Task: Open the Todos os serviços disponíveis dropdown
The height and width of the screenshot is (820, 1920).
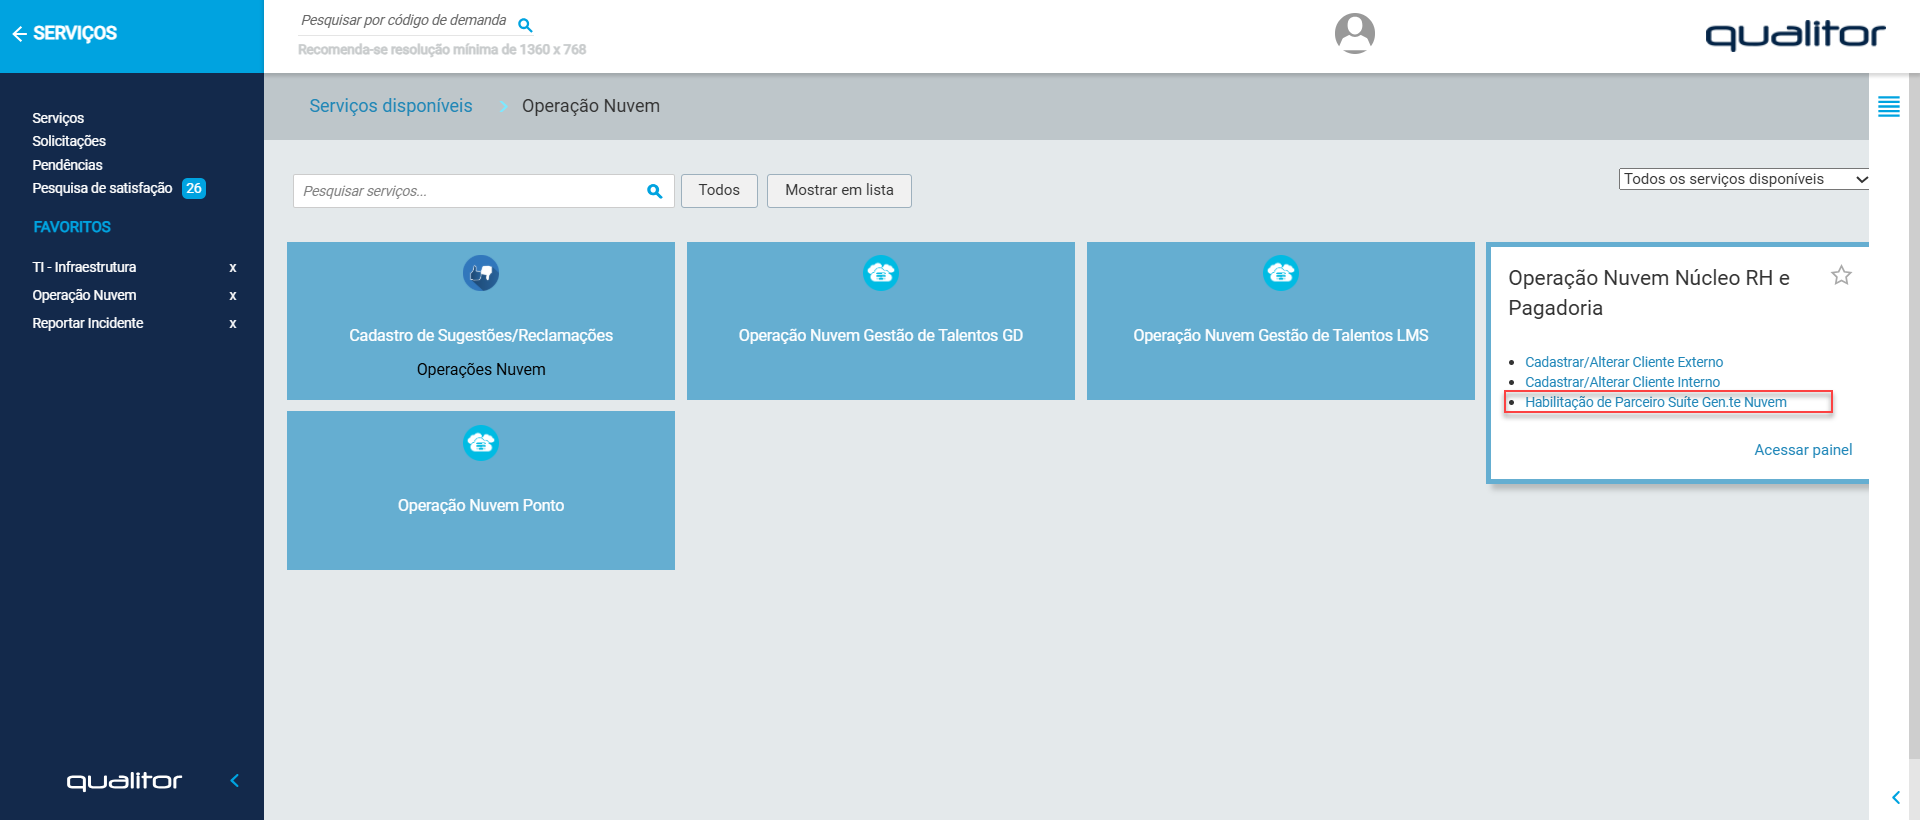Action: (1744, 179)
